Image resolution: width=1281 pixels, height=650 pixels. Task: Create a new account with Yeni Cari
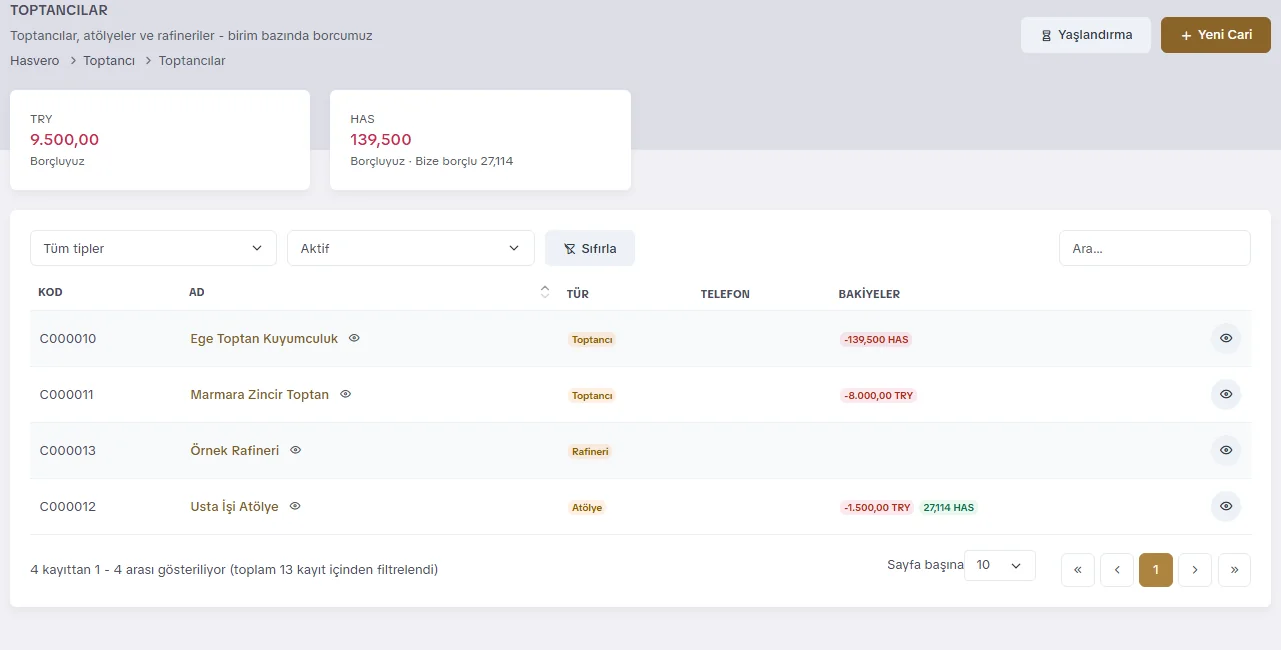[x=1216, y=35]
